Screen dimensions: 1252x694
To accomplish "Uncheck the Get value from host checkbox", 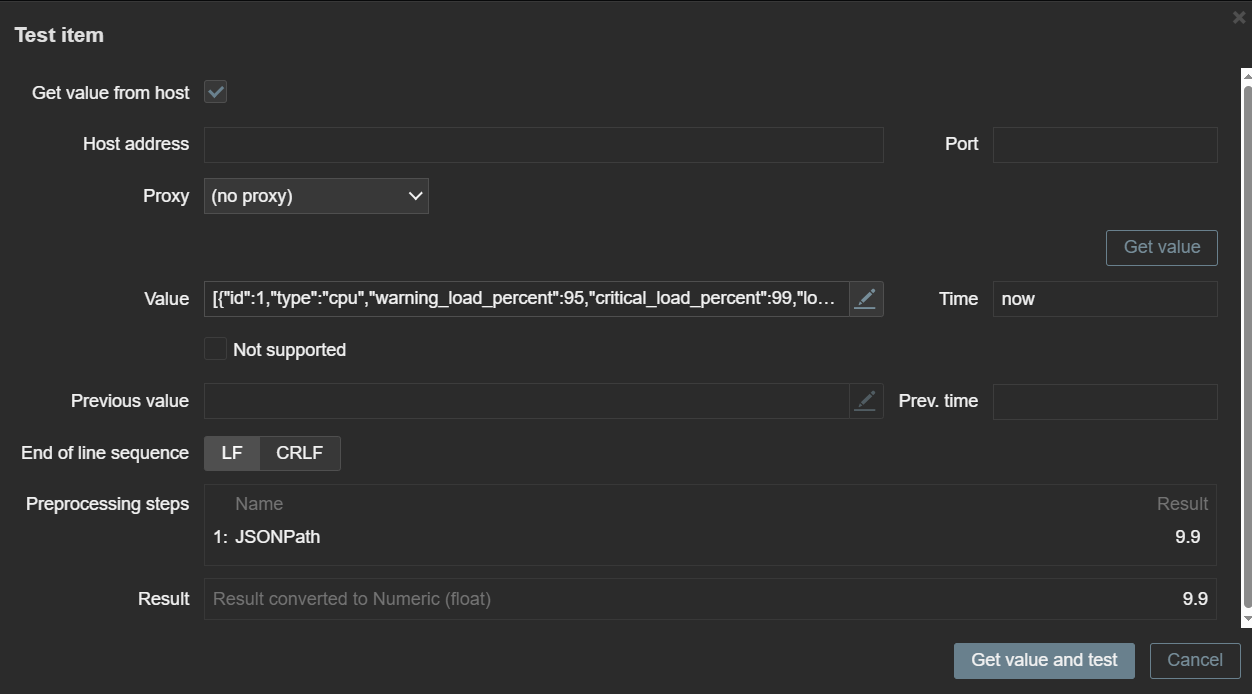I will [216, 92].
